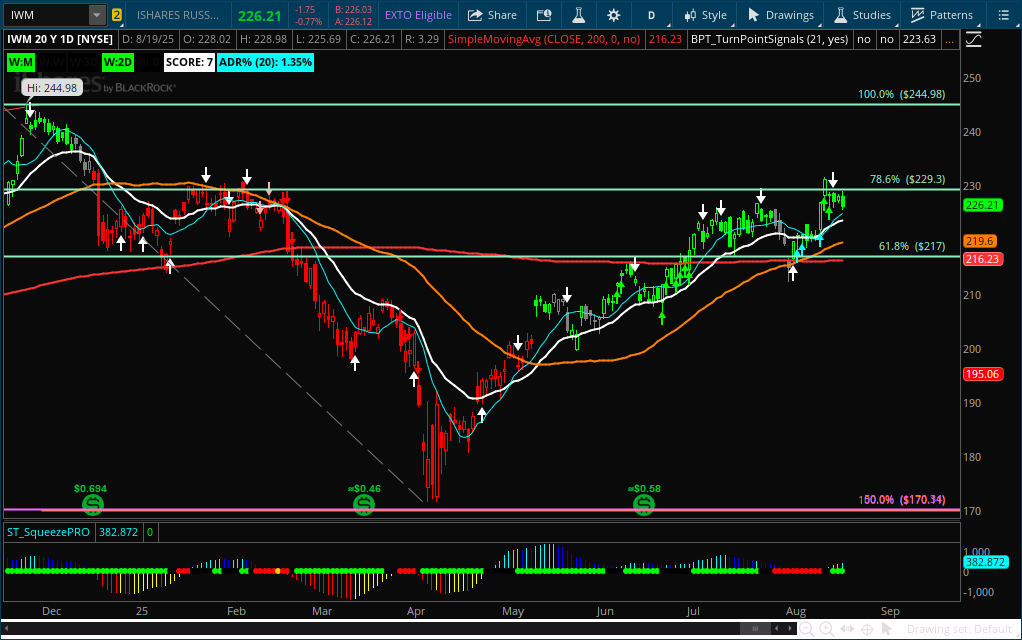Click the ST_SqueezePRO study label
Image resolution: width=1022 pixels, height=640 pixels.
48,532
